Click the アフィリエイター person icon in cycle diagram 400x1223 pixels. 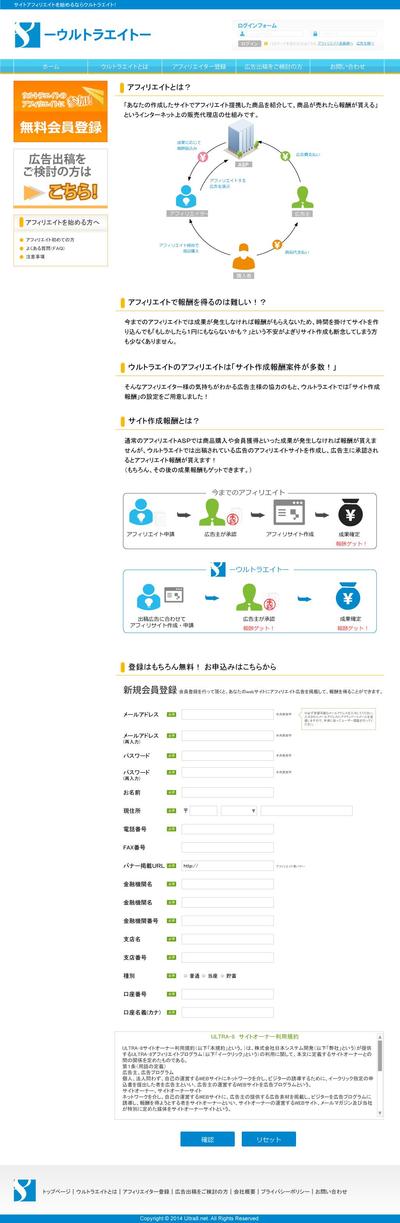click(x=187, y=196)
